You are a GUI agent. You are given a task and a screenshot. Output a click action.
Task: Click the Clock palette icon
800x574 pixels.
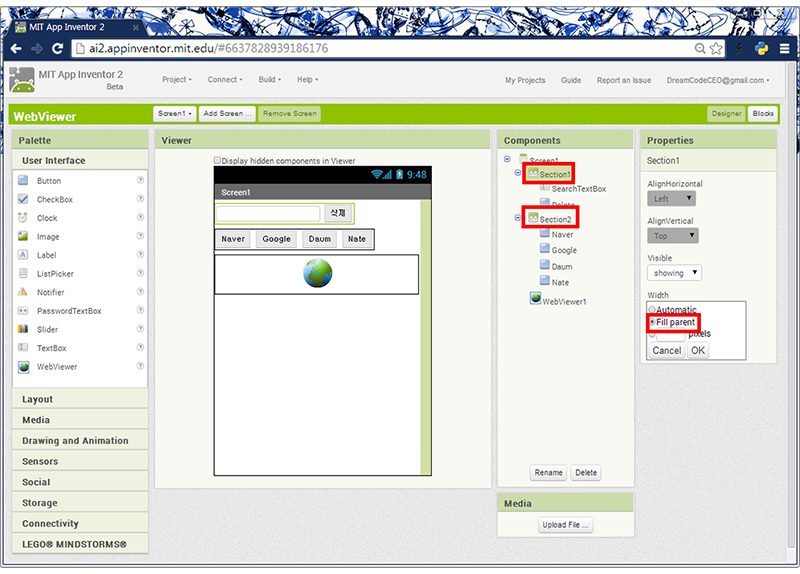[23, 218]
